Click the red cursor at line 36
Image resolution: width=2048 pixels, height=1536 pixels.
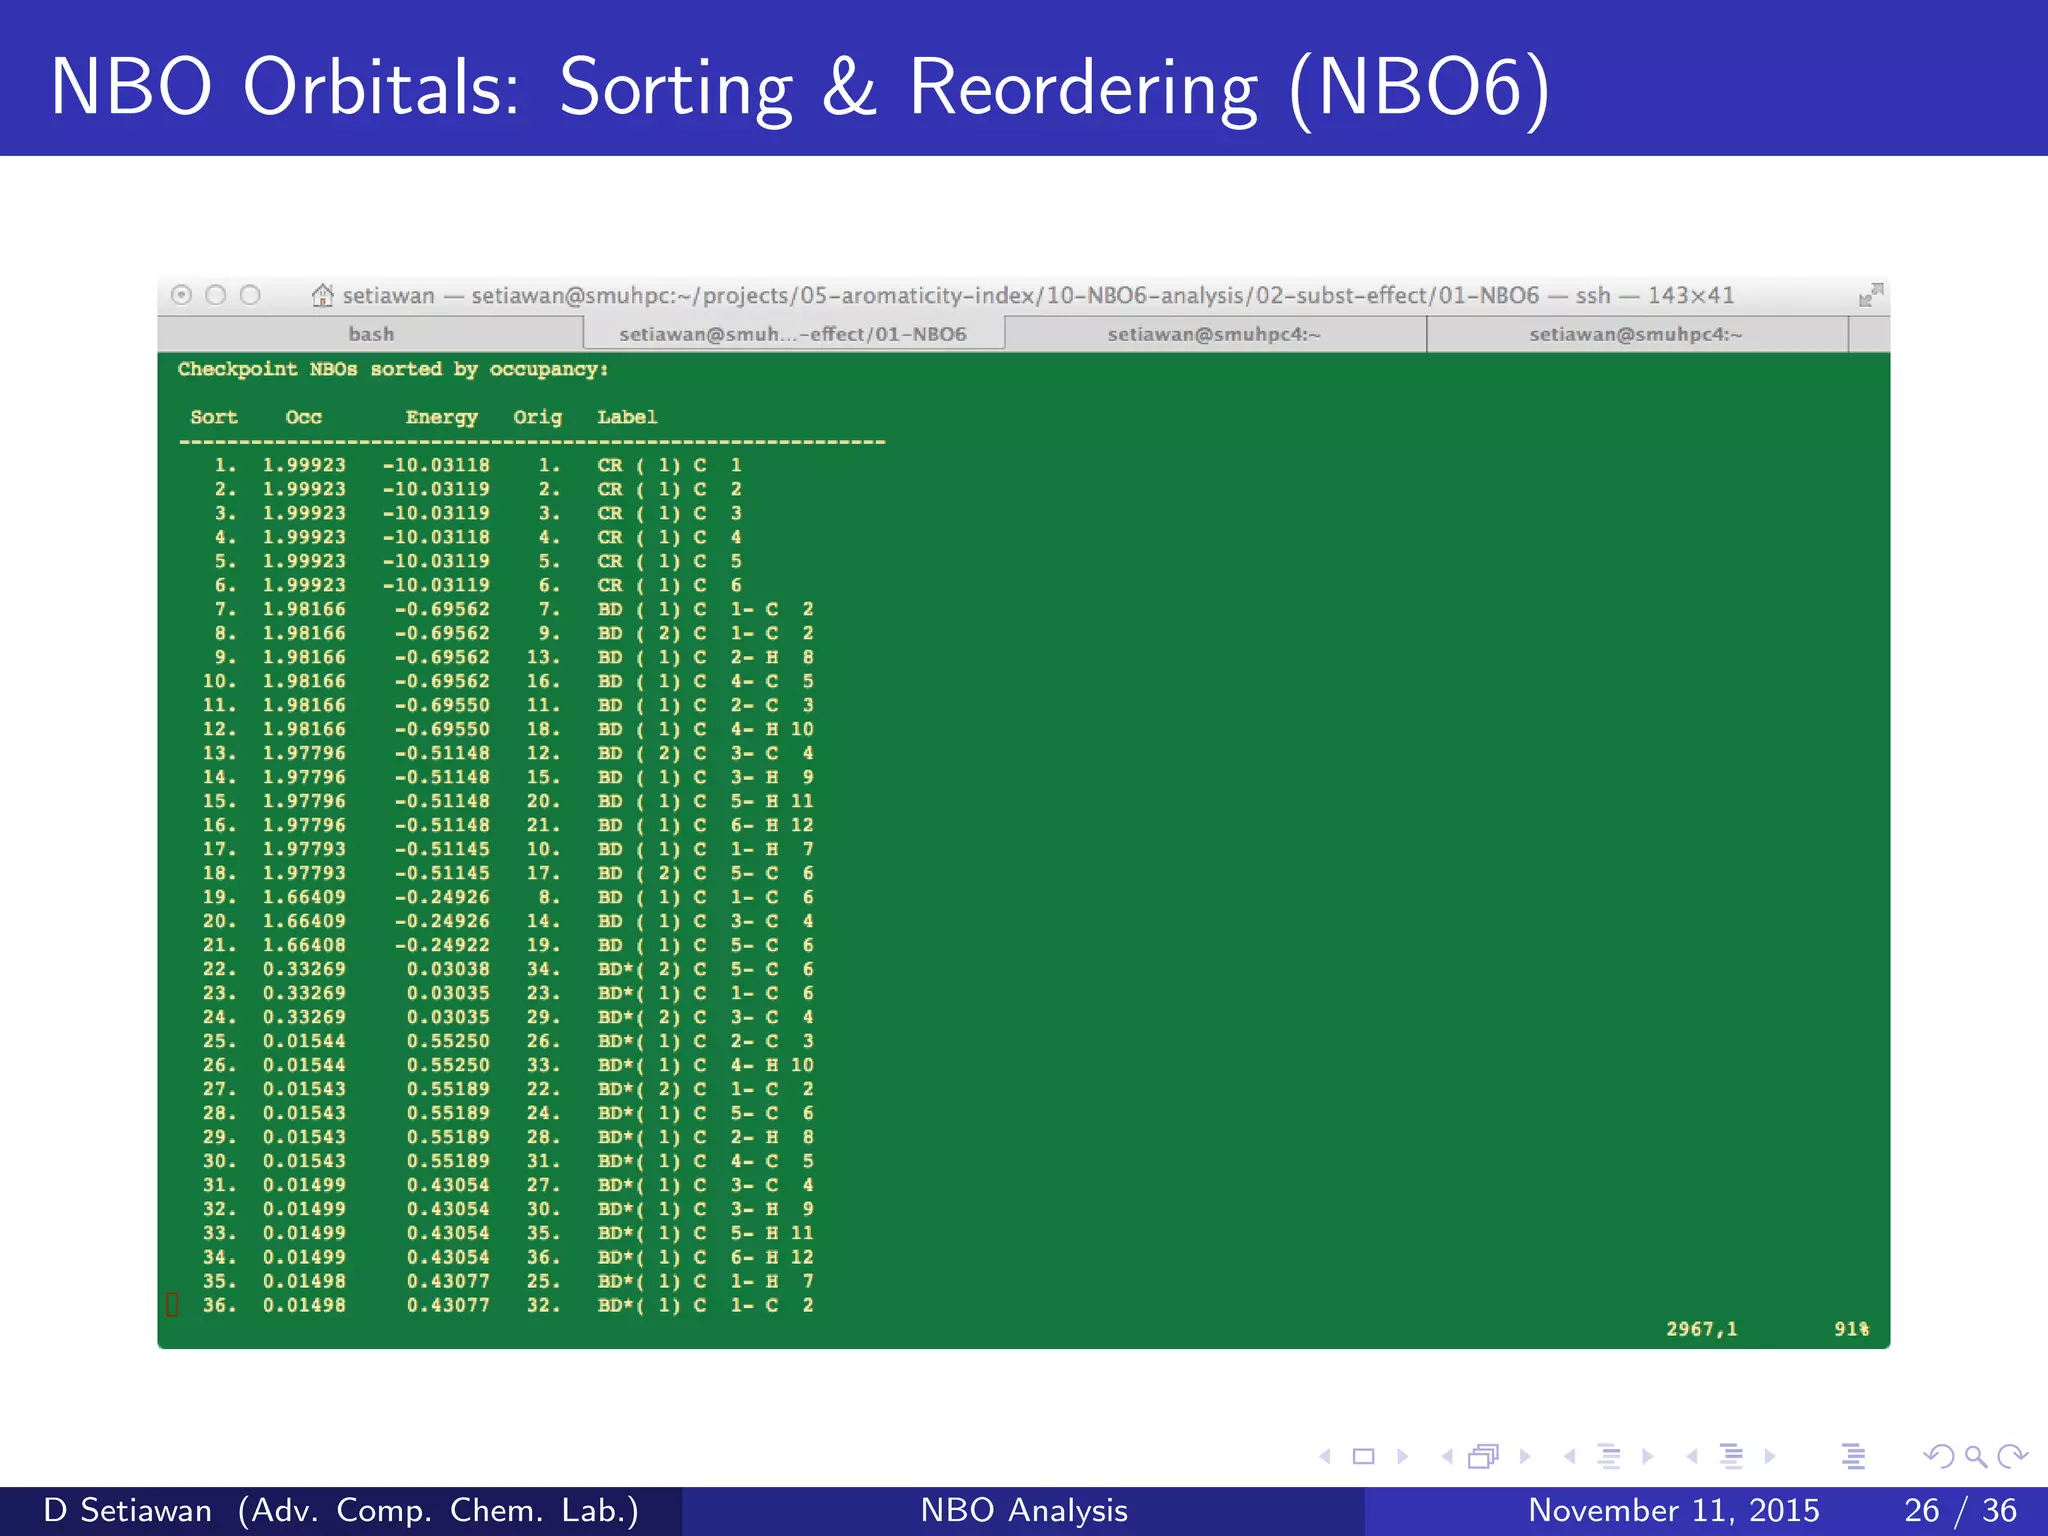[172, 1305]
